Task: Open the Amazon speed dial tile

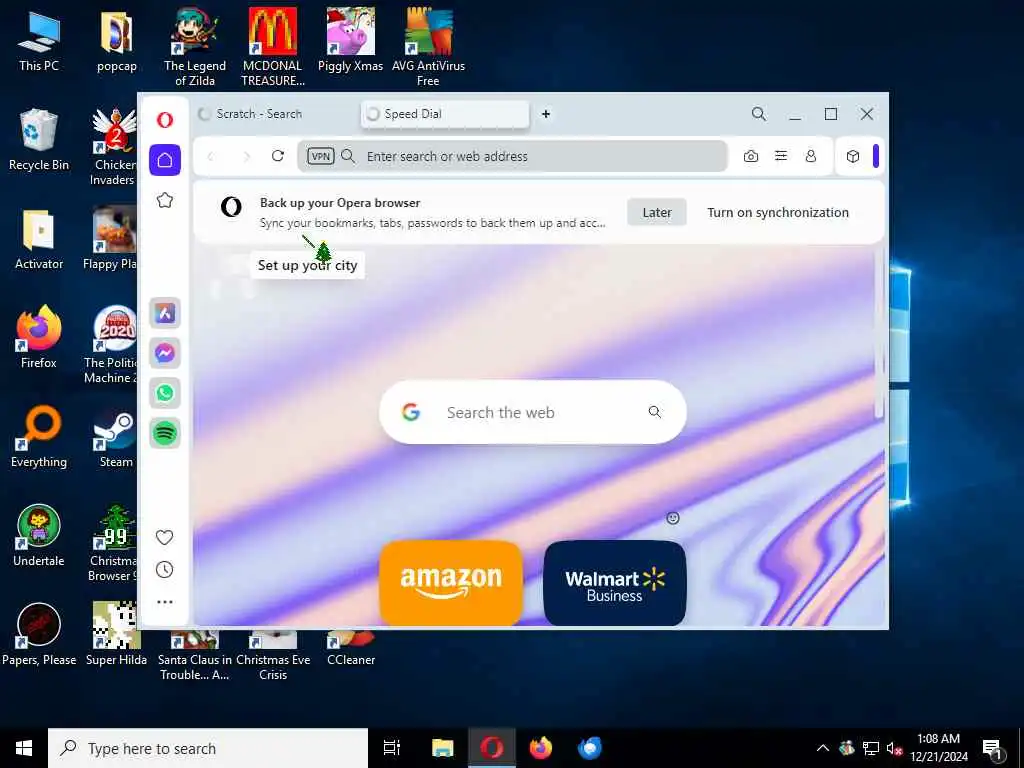Action: point(451,583)
